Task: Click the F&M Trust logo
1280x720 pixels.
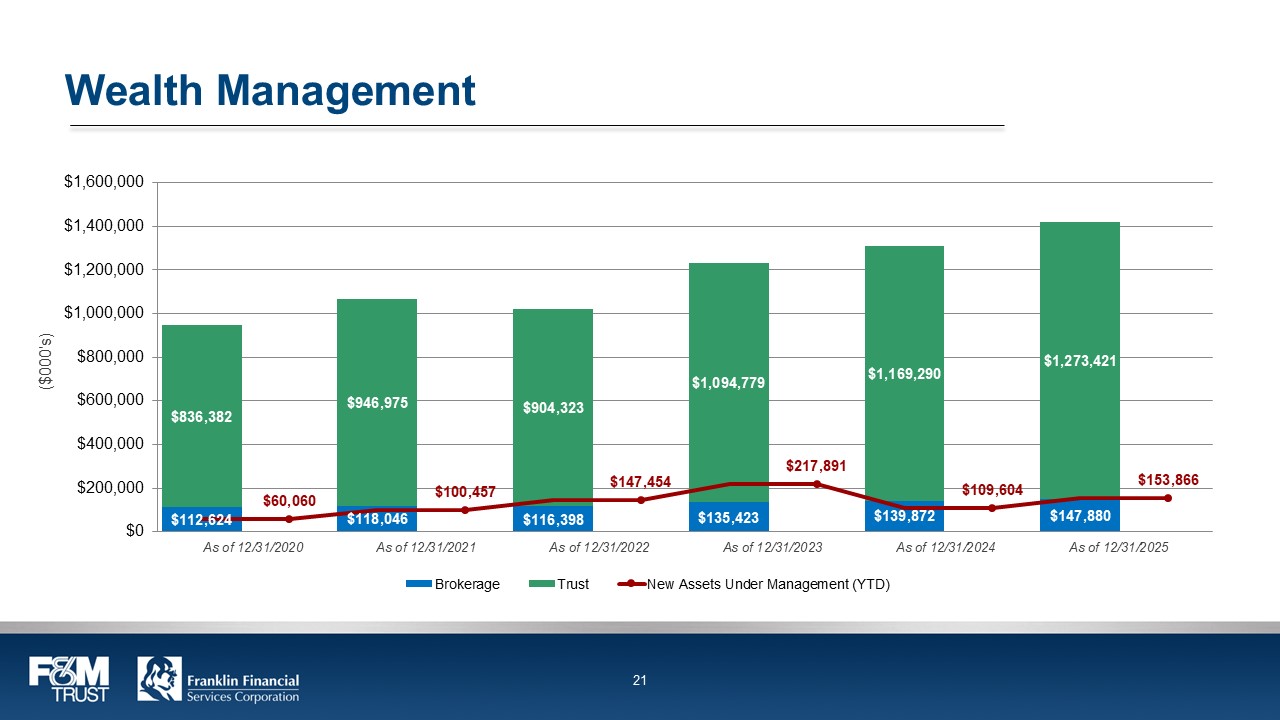Action: pyautogui.click(x=70, y=680)
